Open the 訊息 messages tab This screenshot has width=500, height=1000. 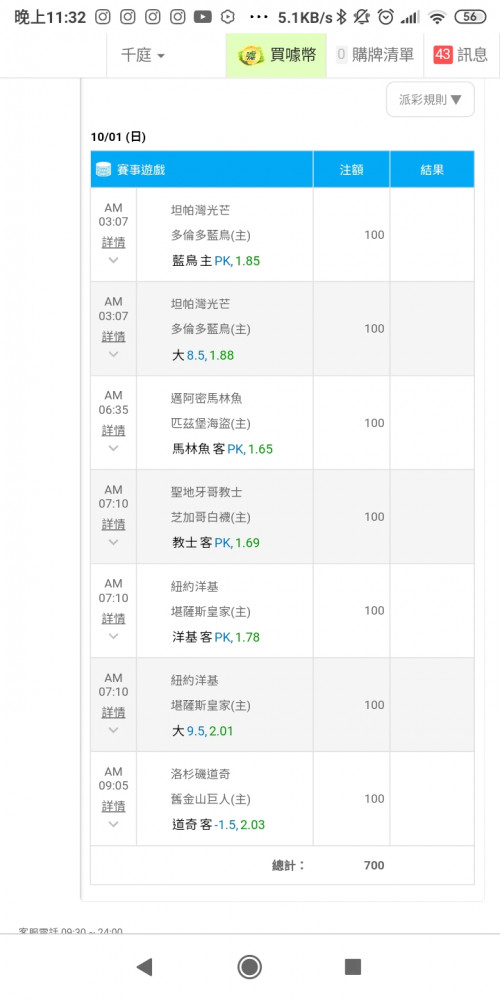[x=460, y=55]
